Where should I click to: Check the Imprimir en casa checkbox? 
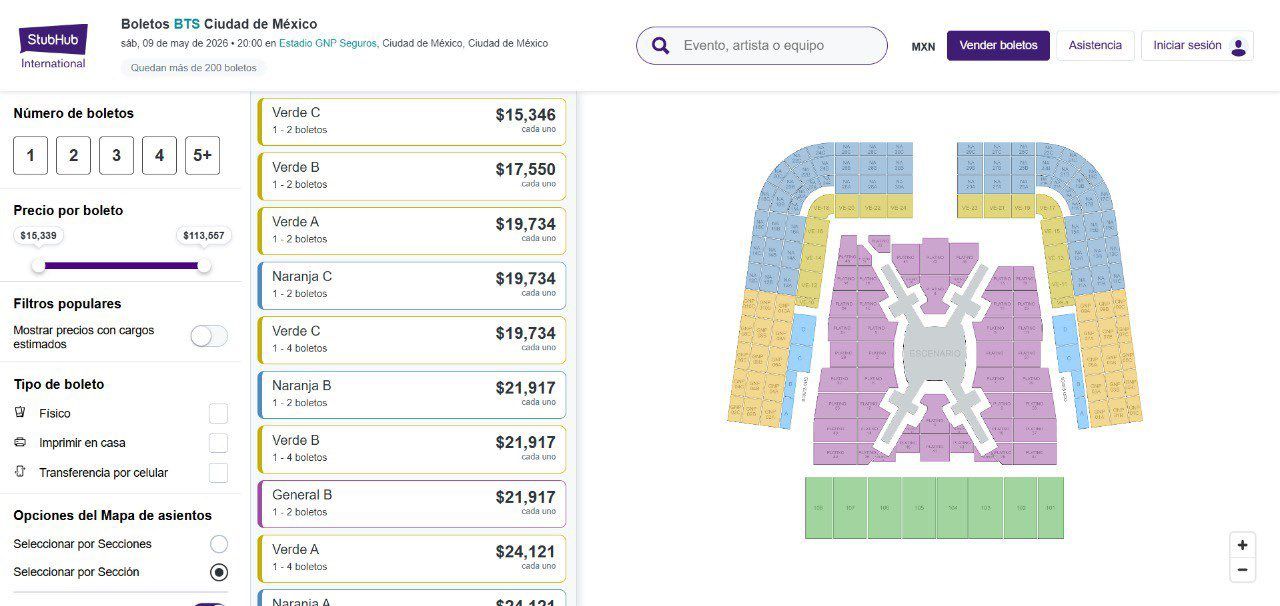click(218, 442)
